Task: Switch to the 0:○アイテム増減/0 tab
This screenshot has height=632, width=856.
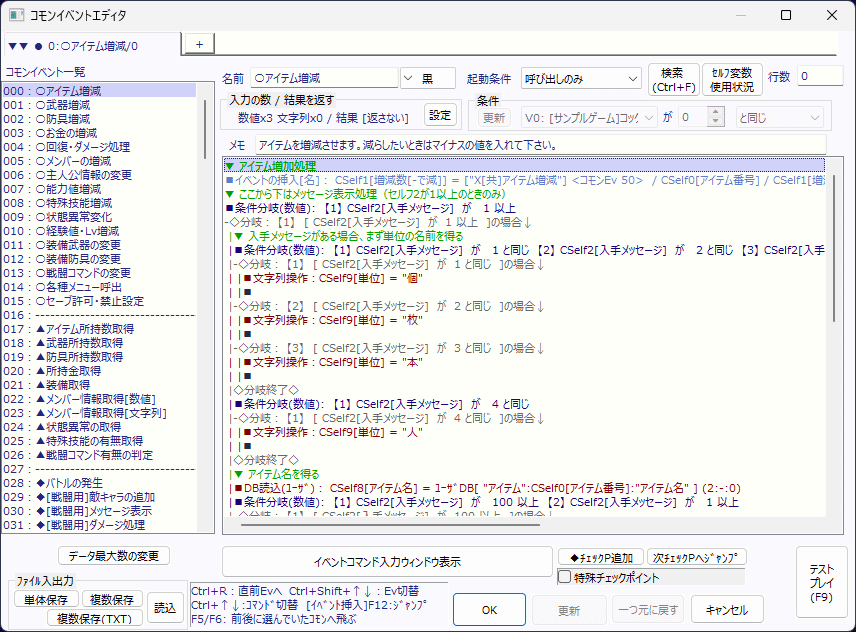Action: click(x=90, y=45)
